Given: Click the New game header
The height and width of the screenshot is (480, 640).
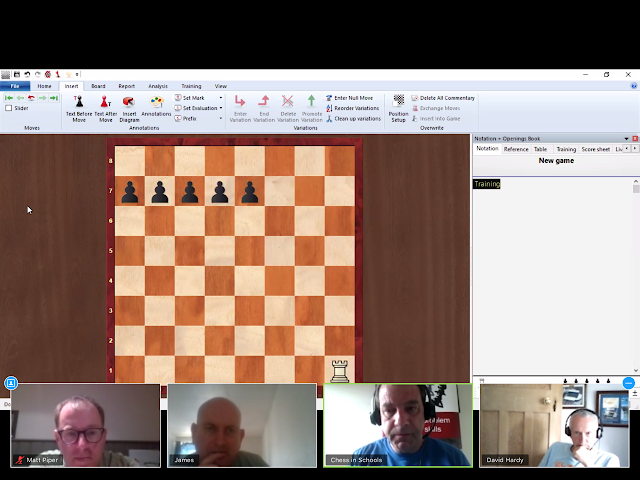Looking at the screenshot, I should coord(556,161).
